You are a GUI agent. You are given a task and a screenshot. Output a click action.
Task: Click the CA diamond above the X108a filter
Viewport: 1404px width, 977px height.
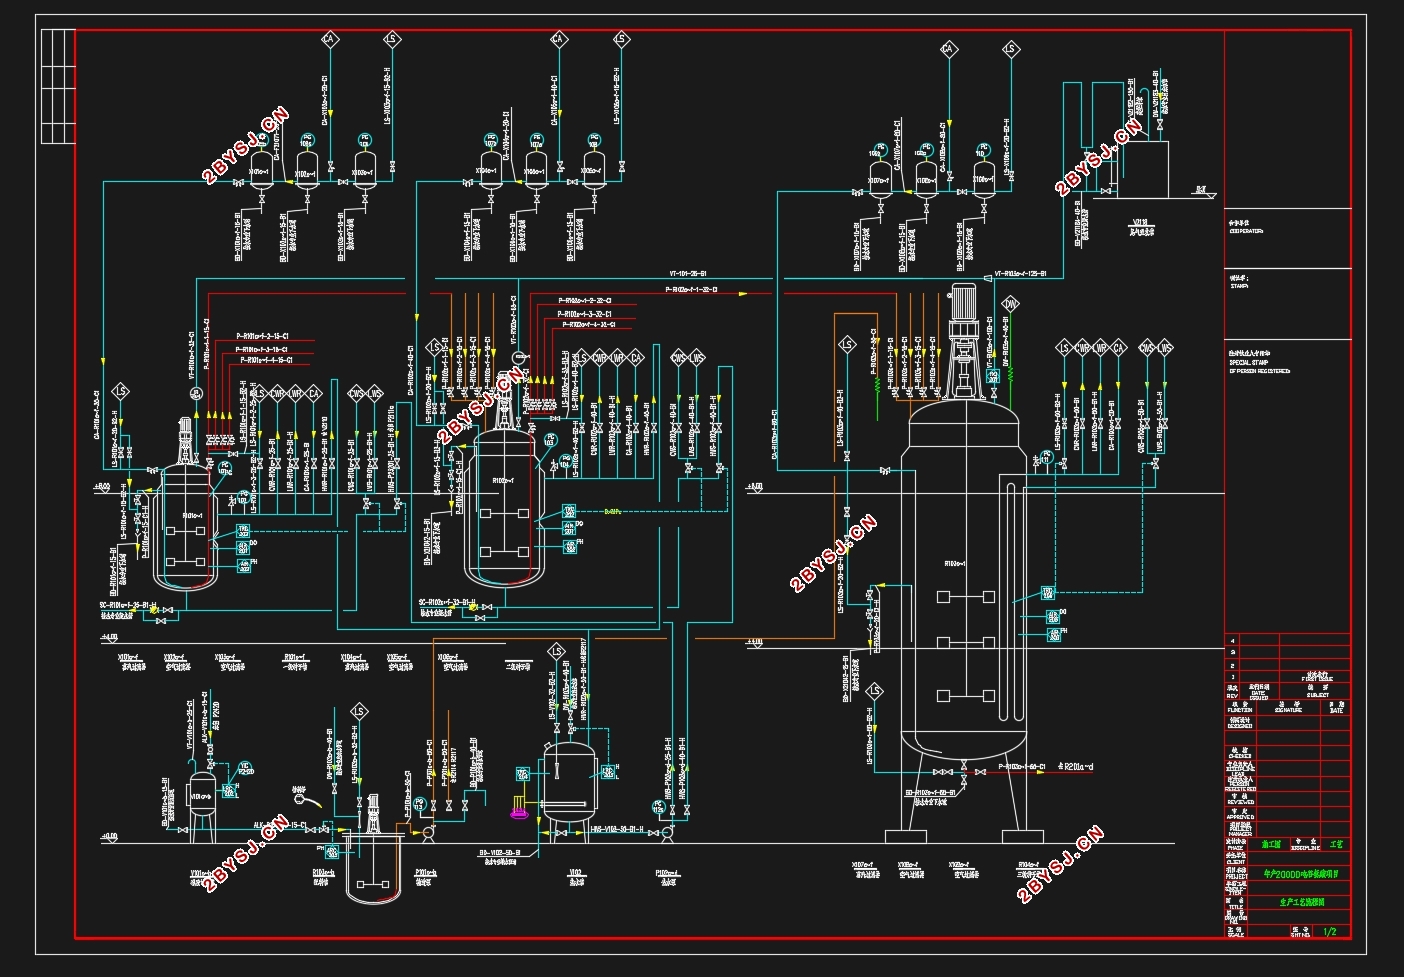[948, 49]
